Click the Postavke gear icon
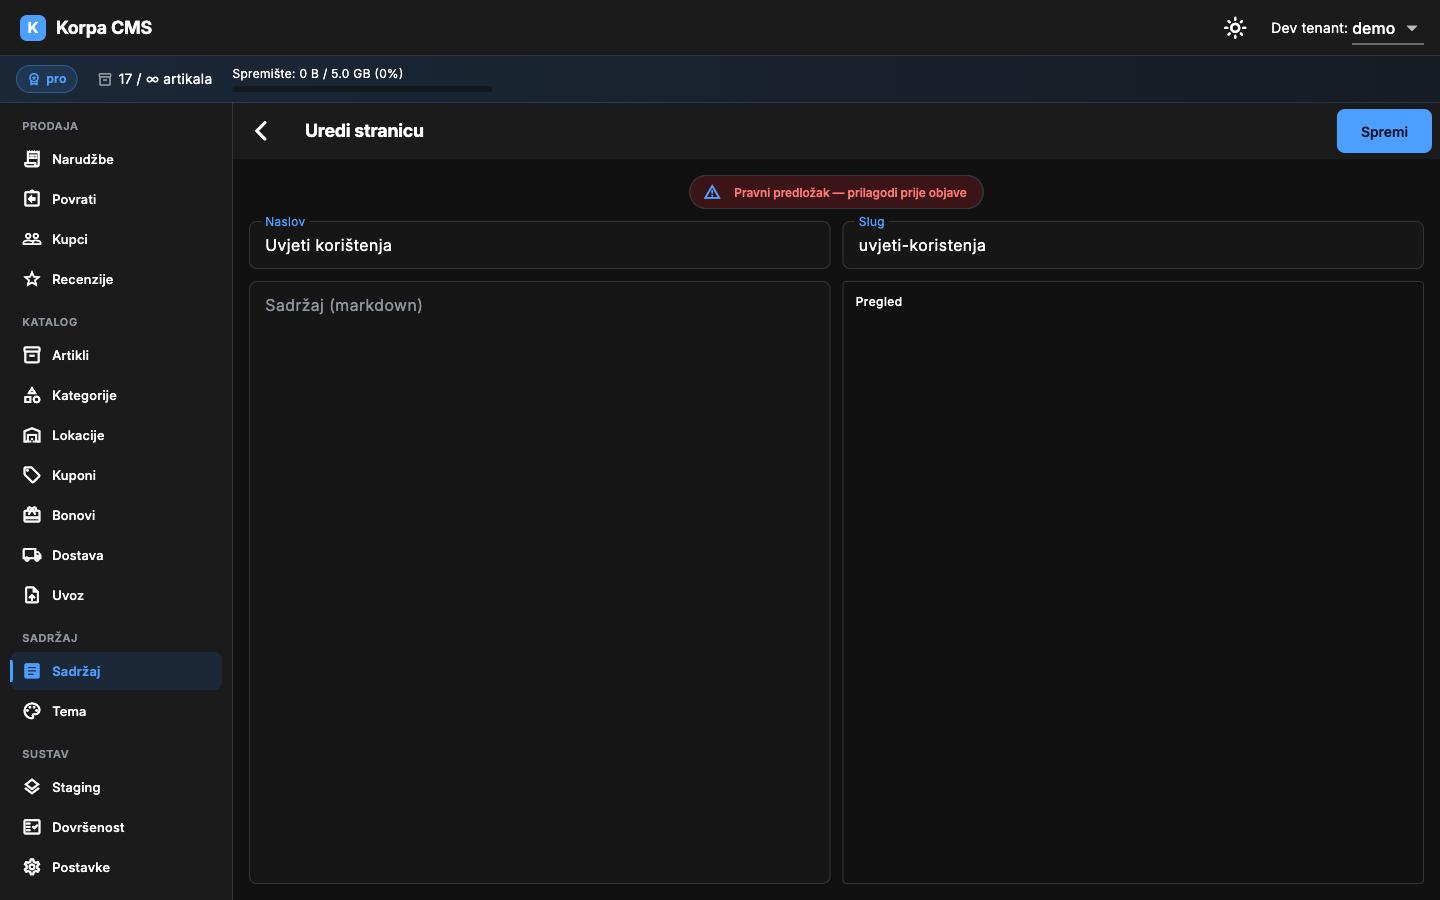Image resolution: width=1440 pixels, height=900 pixels. click(x=32, y=867)
